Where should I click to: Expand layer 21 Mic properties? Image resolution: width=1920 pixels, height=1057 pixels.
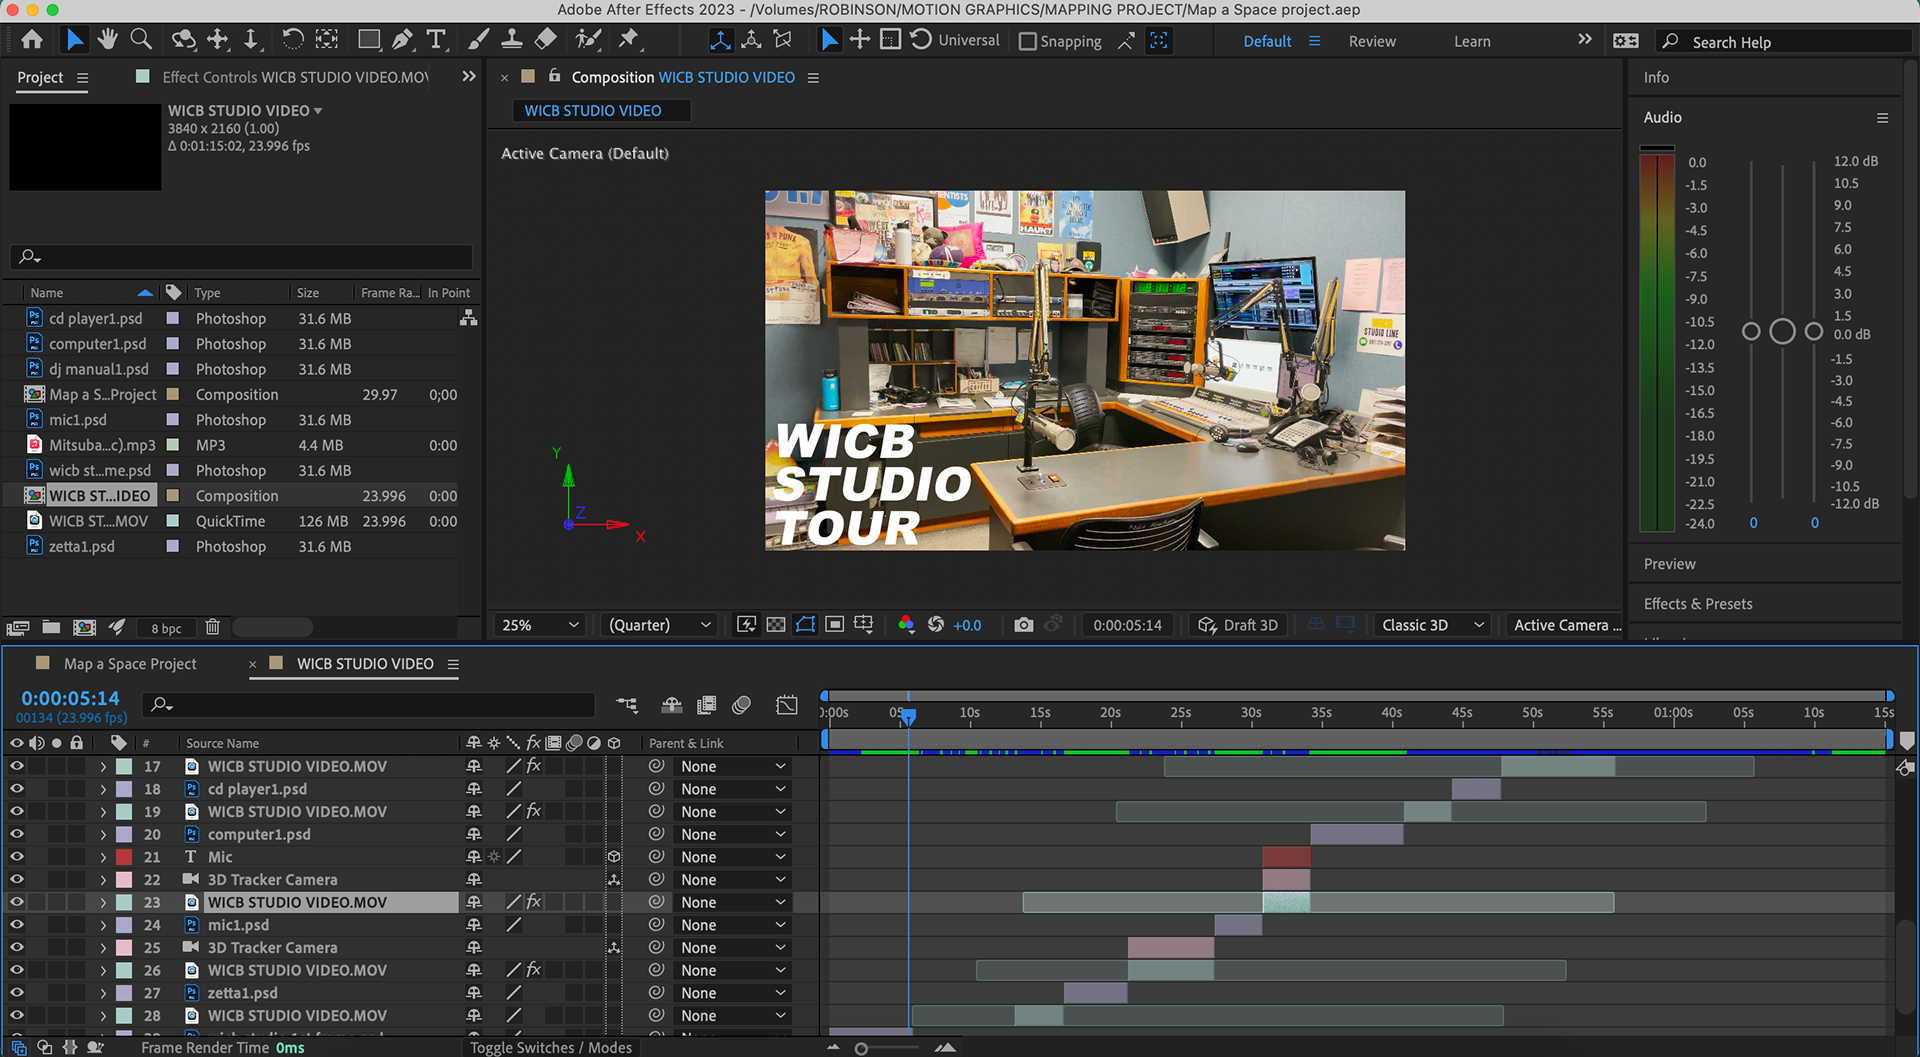(103, 857)
